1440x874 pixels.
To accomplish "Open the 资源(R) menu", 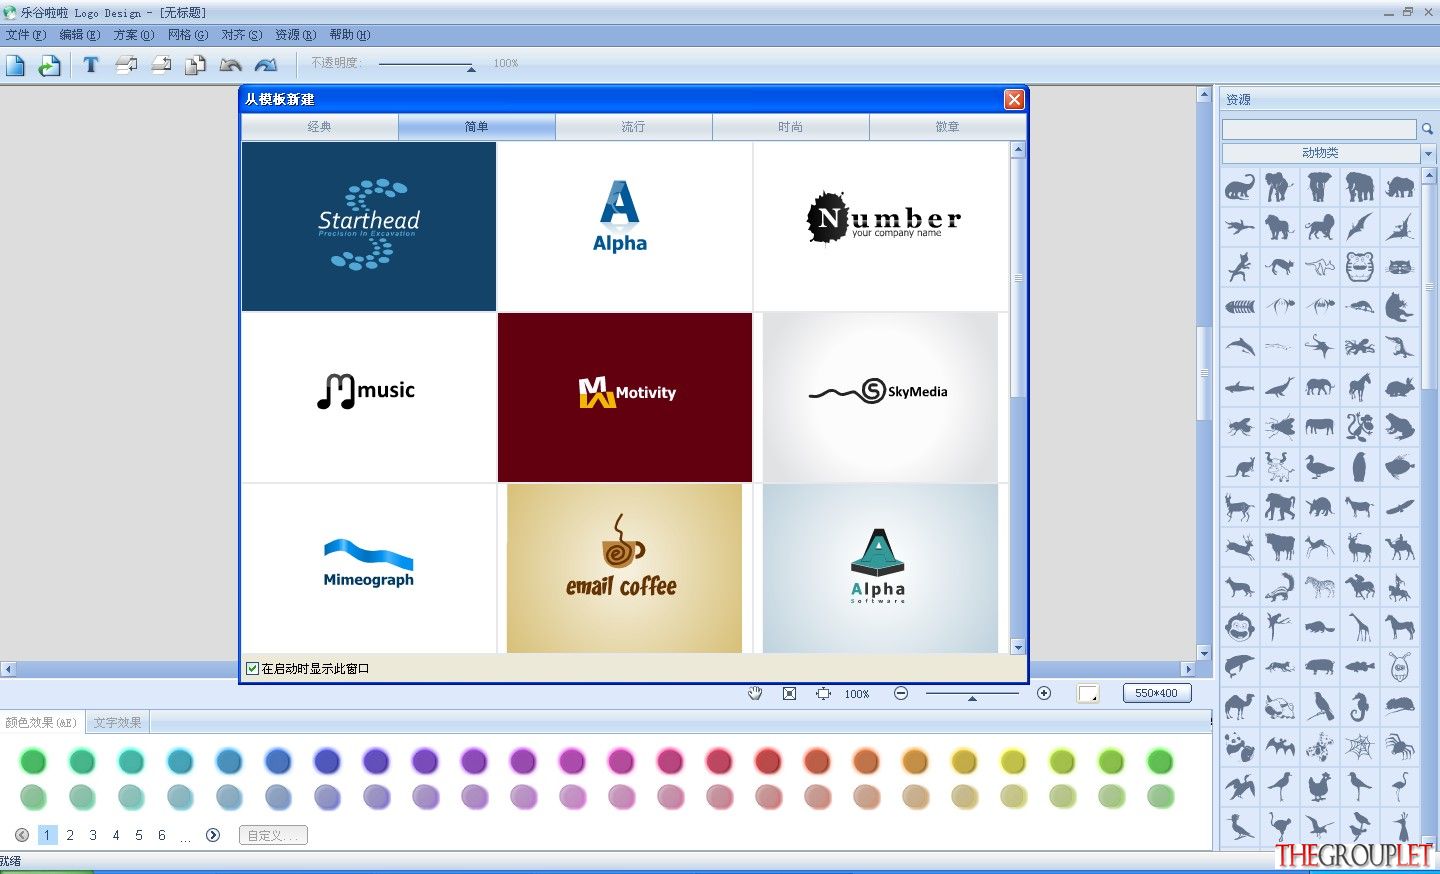I will point(296,35).
